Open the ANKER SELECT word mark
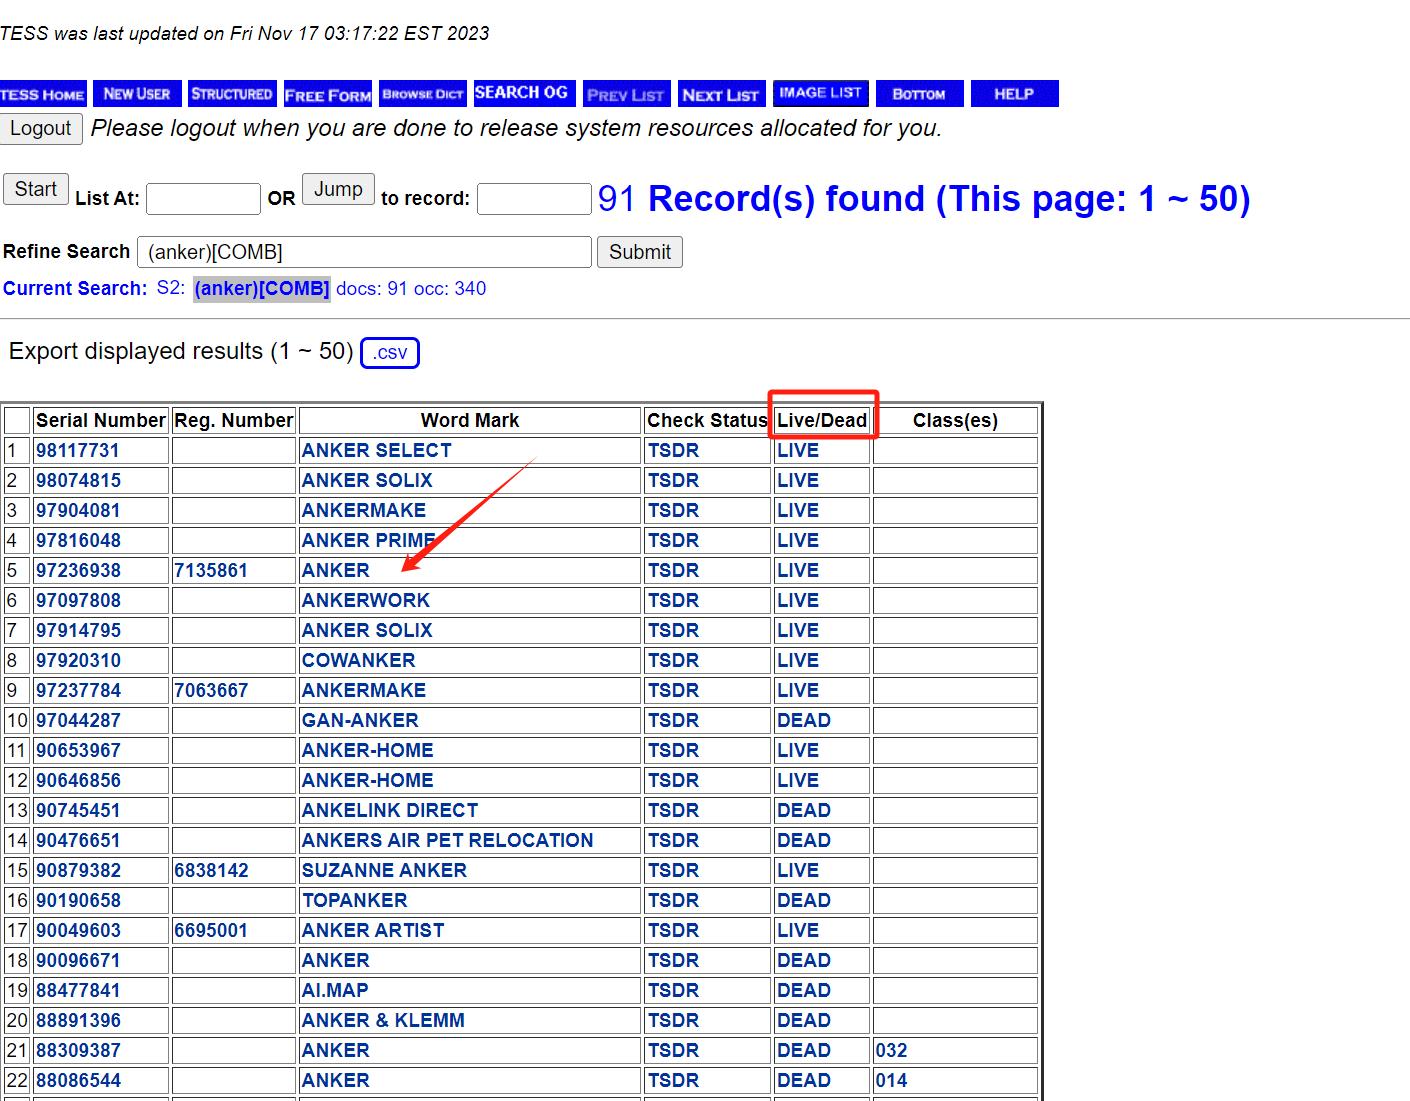 click(376, 451)
